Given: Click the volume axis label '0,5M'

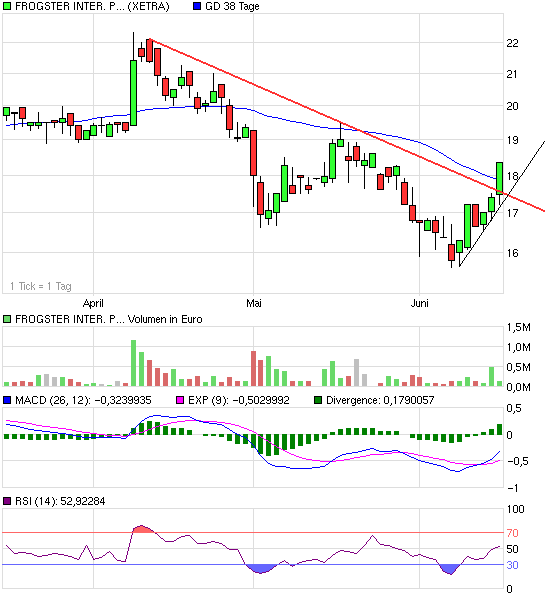Looking at the screenshot, I should coord(518,367).
